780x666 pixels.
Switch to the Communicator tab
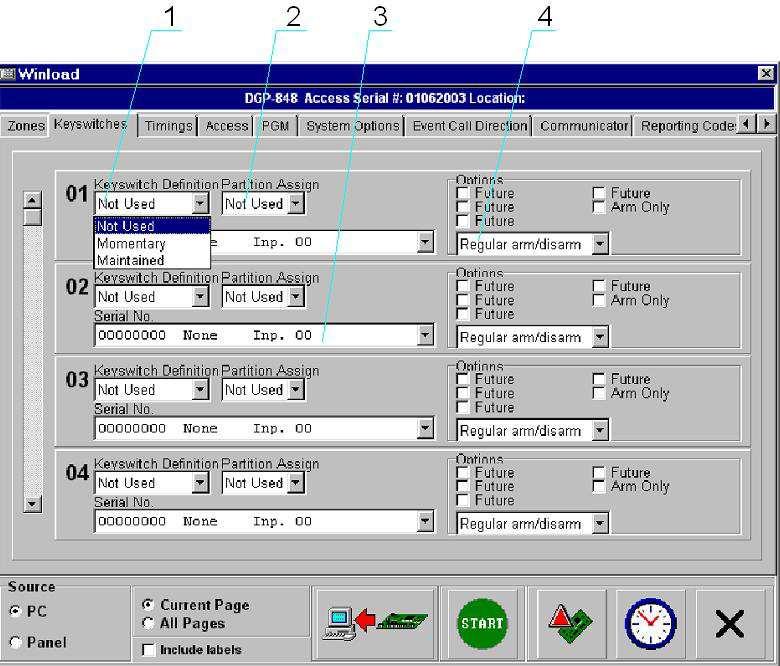[x=584, y=126]
